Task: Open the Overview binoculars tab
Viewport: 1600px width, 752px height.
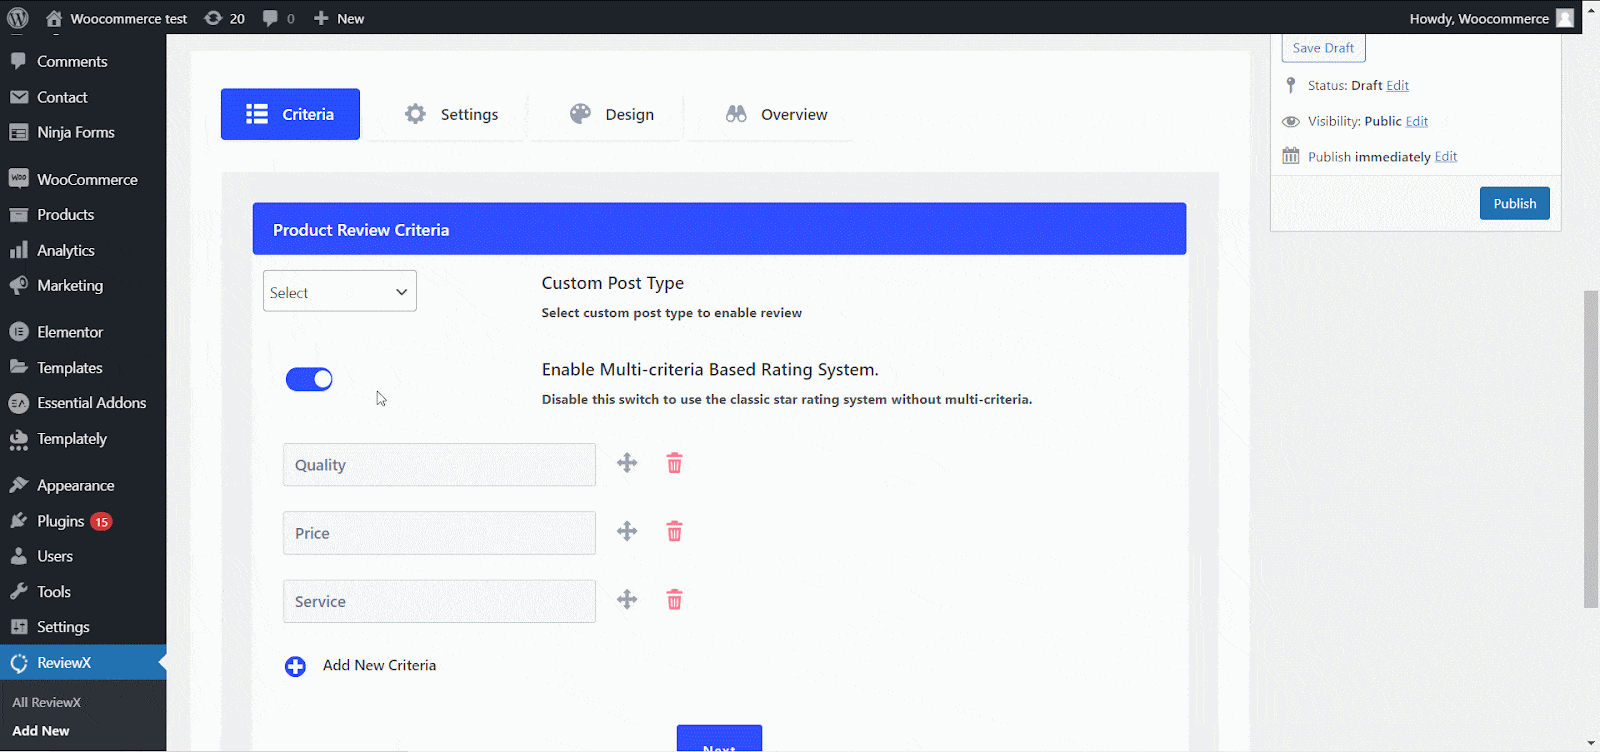Action: point(776,114)
